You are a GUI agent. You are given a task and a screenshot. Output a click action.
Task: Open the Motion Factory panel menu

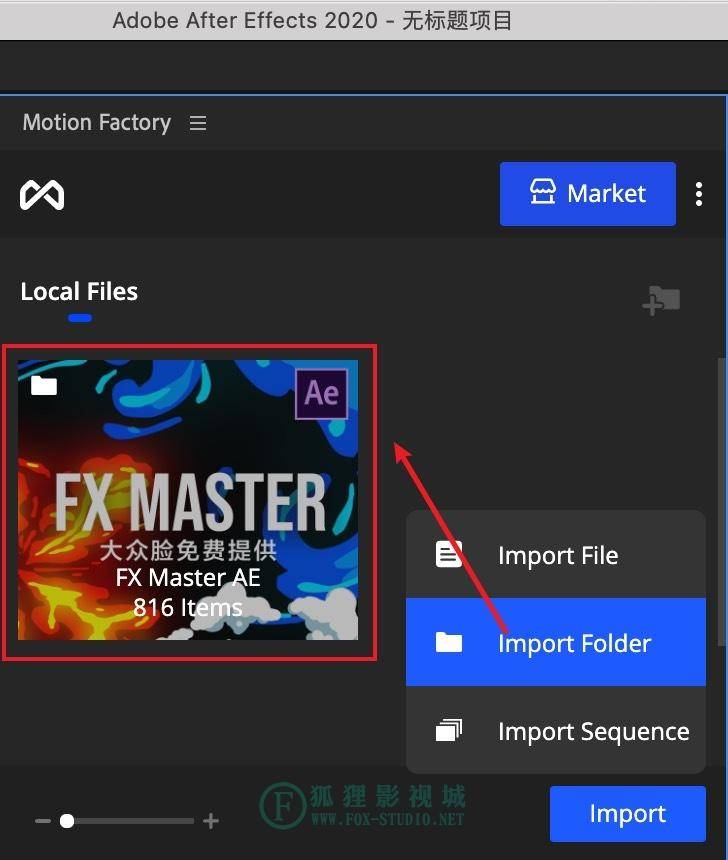[x=198, y=123]
